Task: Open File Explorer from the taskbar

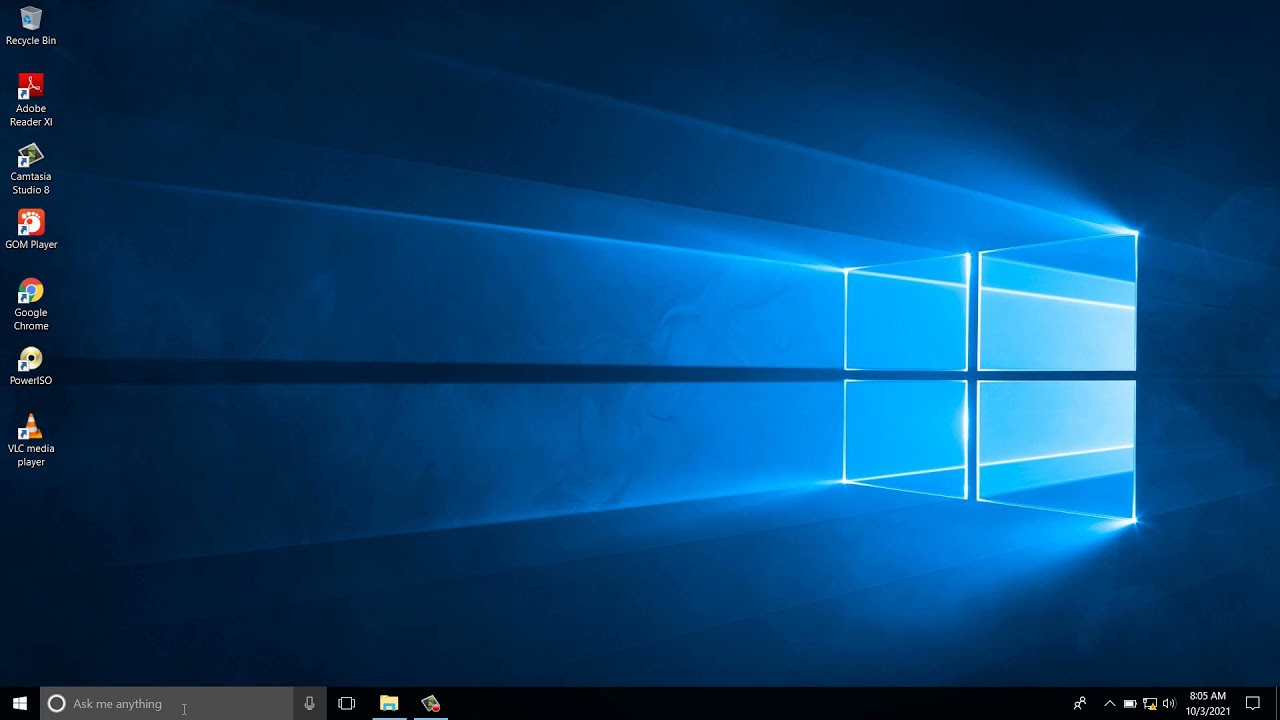Action: tap(389, 703)
